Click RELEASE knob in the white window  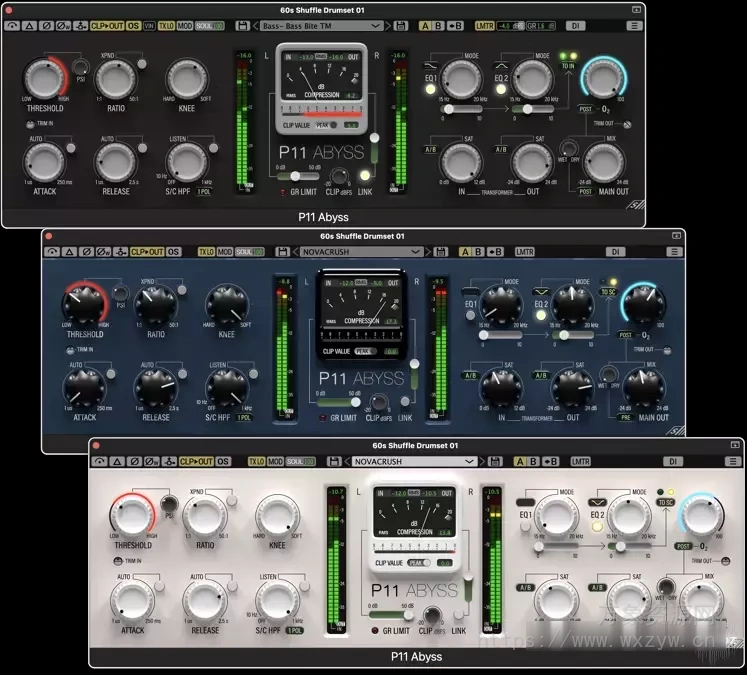pos(205,600)
